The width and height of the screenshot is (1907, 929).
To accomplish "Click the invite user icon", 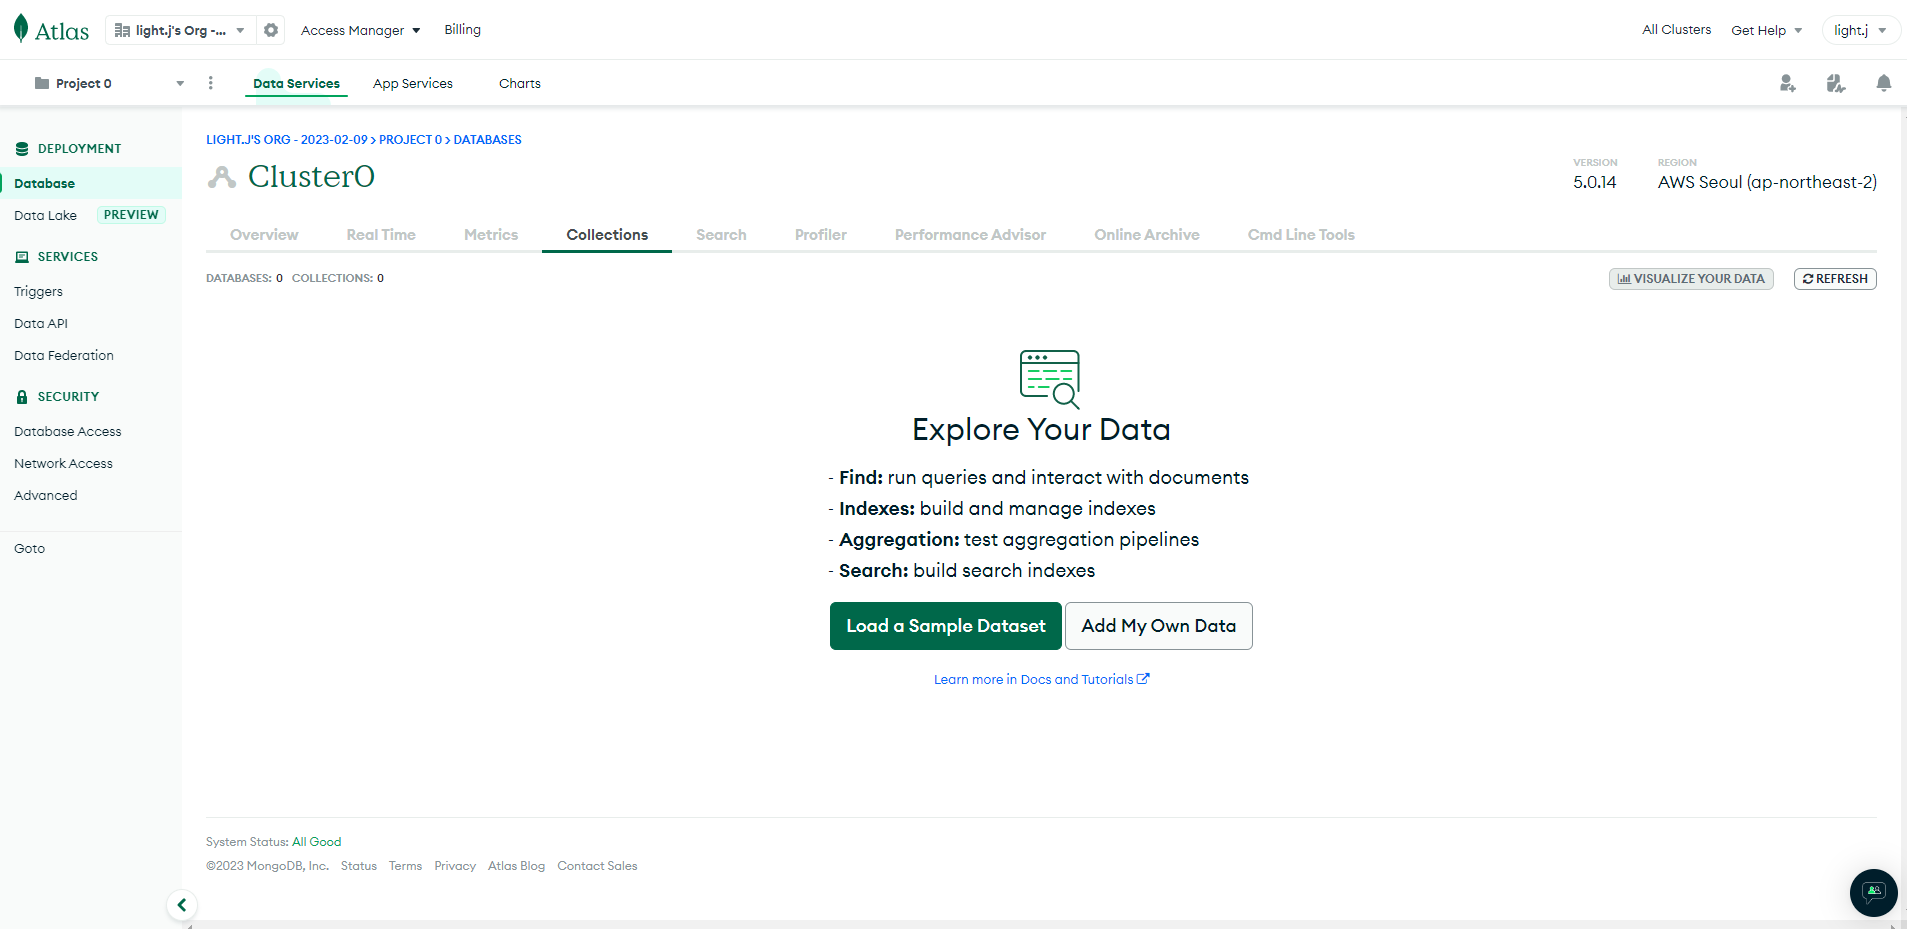I will coord(1788,83).
